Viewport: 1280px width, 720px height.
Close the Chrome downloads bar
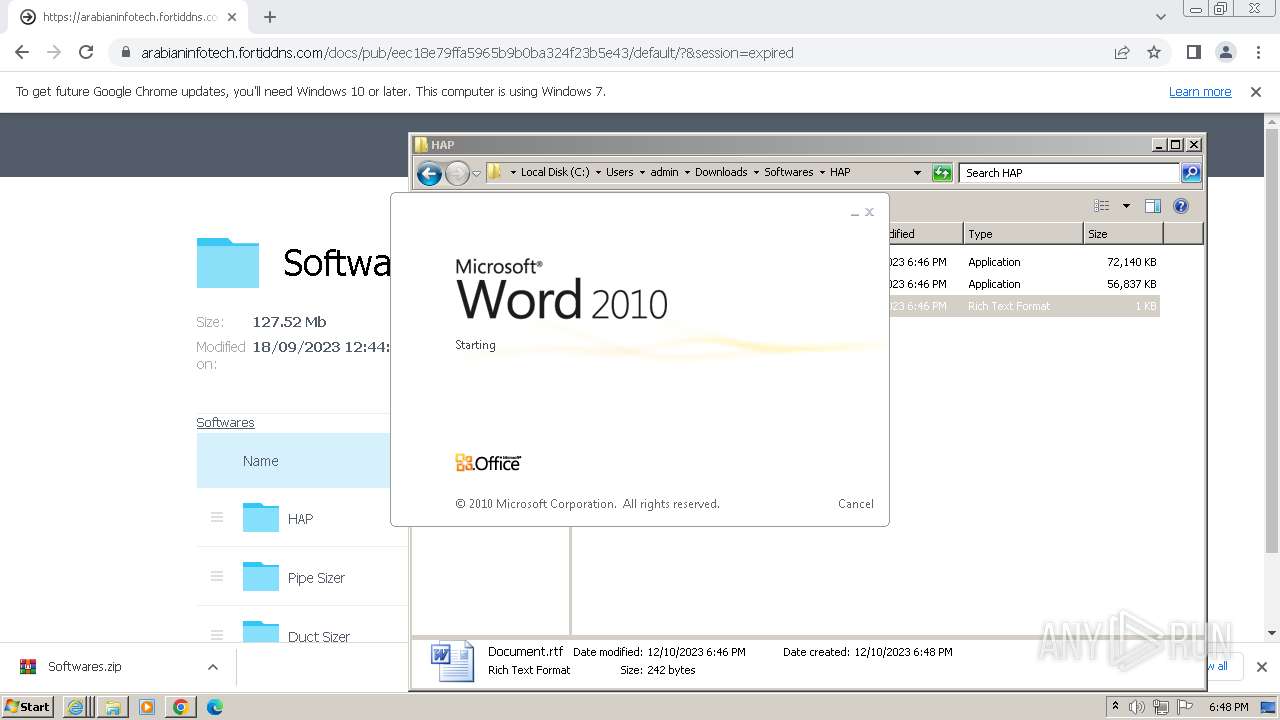coord(1261,667)
